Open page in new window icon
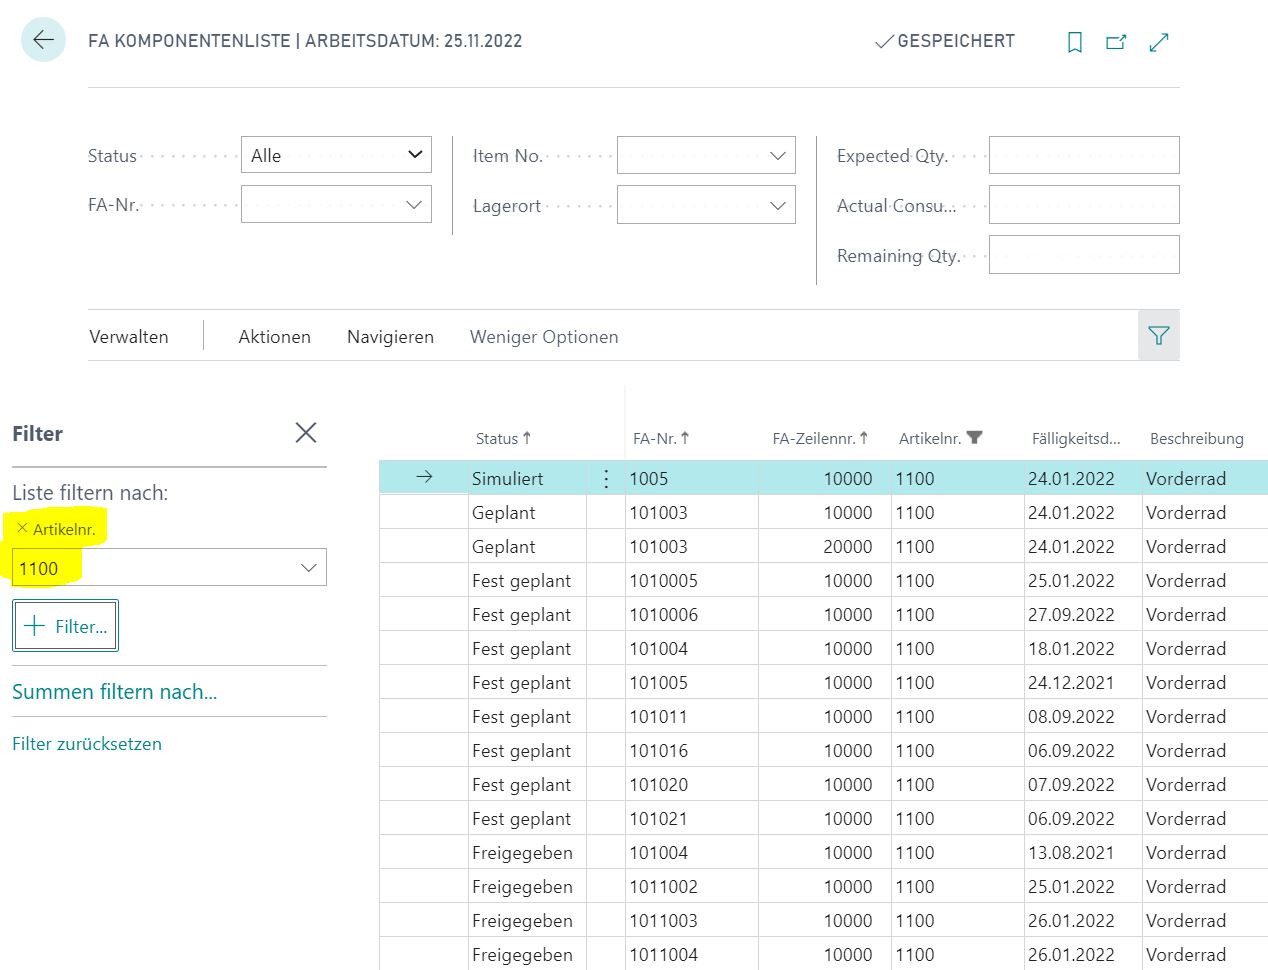The width and height of the screenshot is (1268, 970). (x=1116, y=42)
